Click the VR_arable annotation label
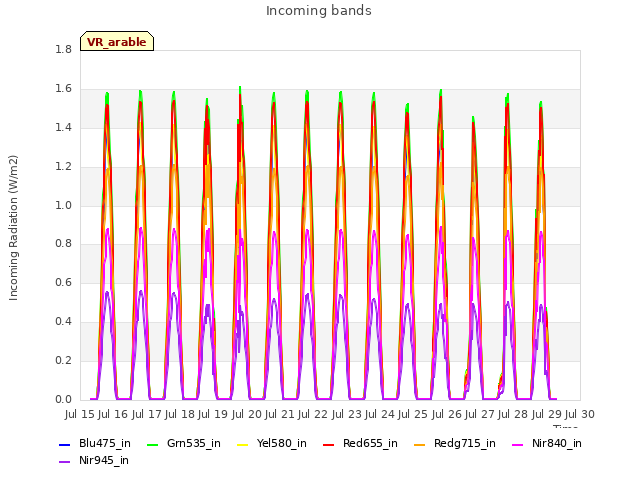Screen dimensions: 640x480 coord(117,41)
